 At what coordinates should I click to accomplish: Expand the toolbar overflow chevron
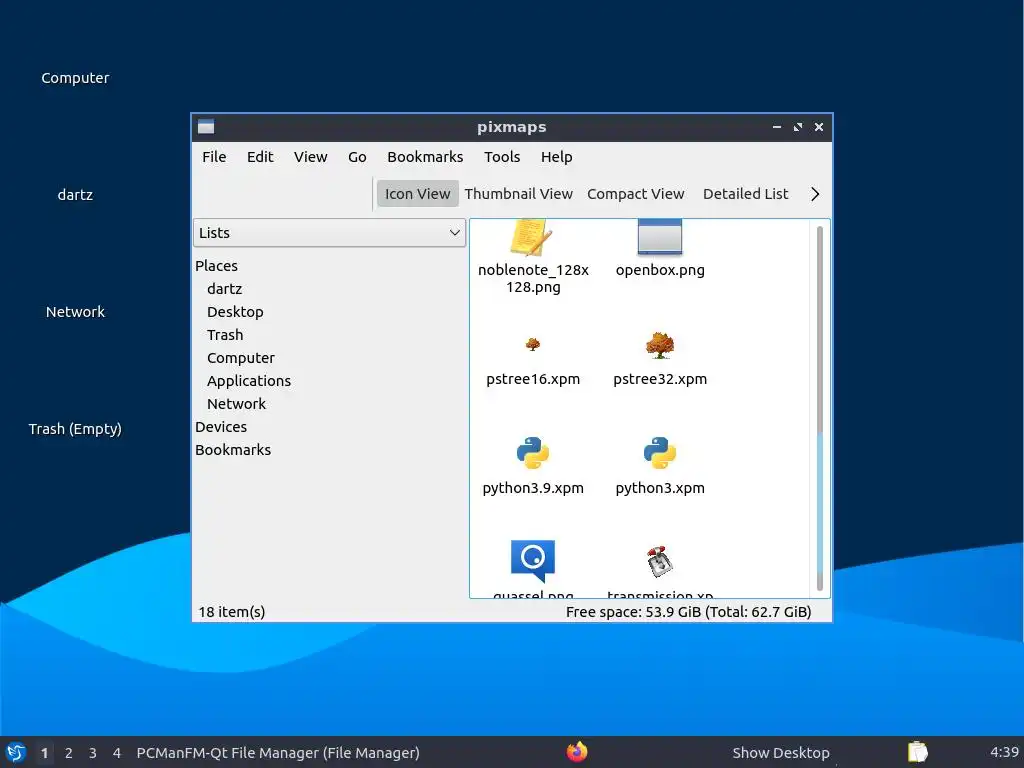[815, 194]
